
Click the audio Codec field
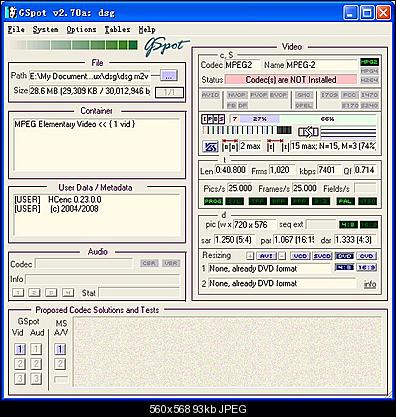coord(84,264)
